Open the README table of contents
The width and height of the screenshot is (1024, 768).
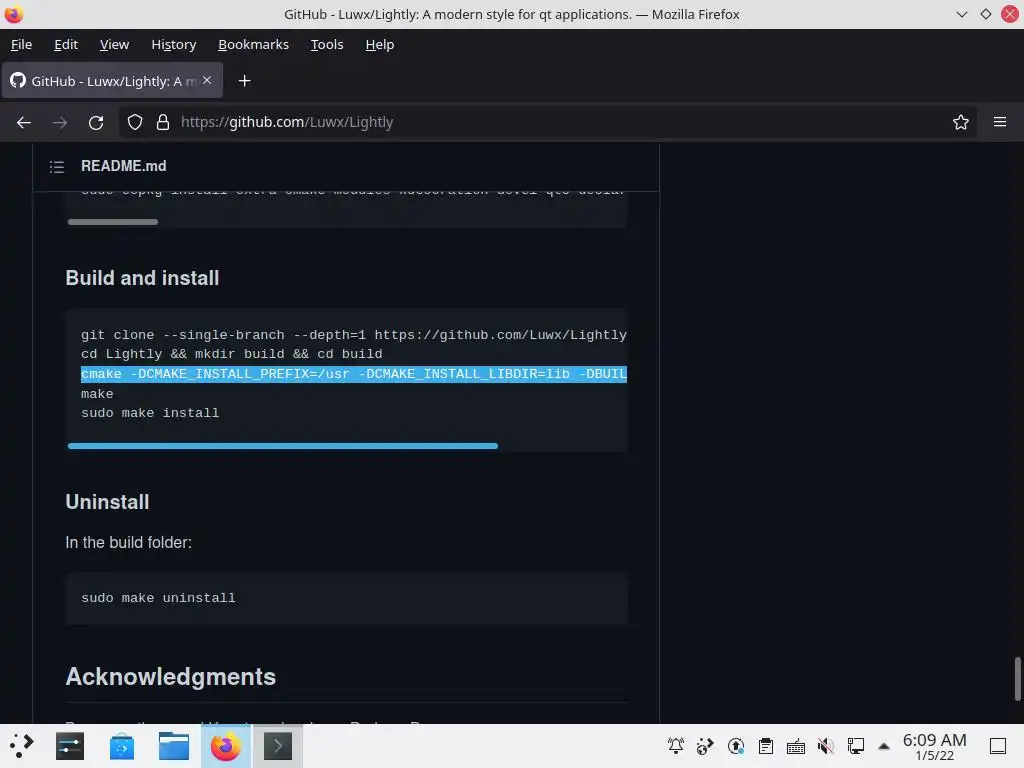coord(57,167)
